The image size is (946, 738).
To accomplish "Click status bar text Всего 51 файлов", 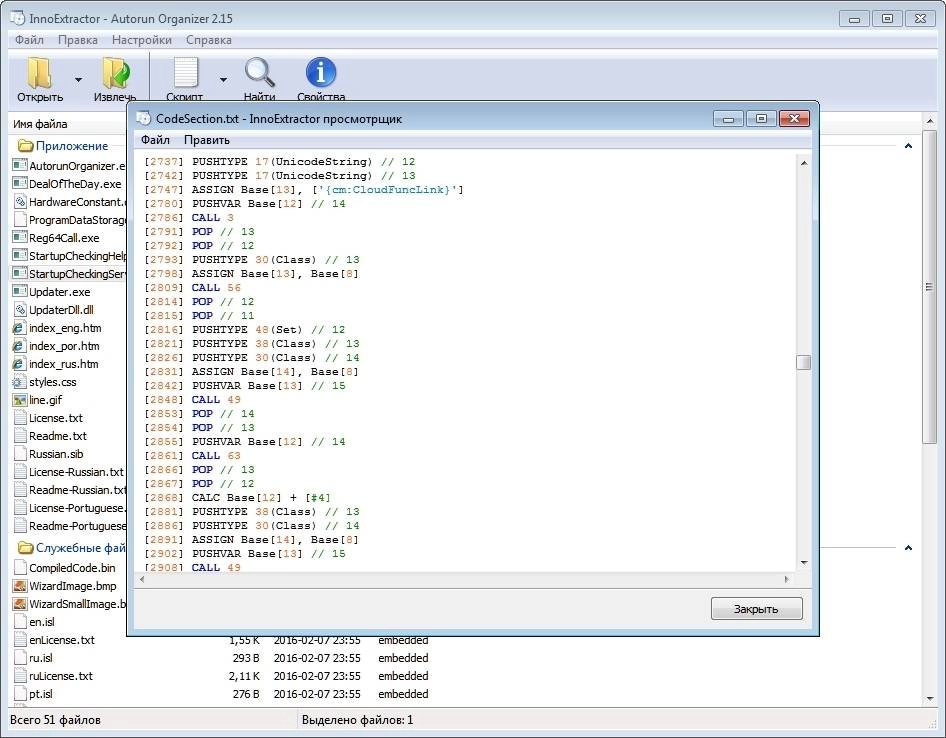I will tap(56, 719).
